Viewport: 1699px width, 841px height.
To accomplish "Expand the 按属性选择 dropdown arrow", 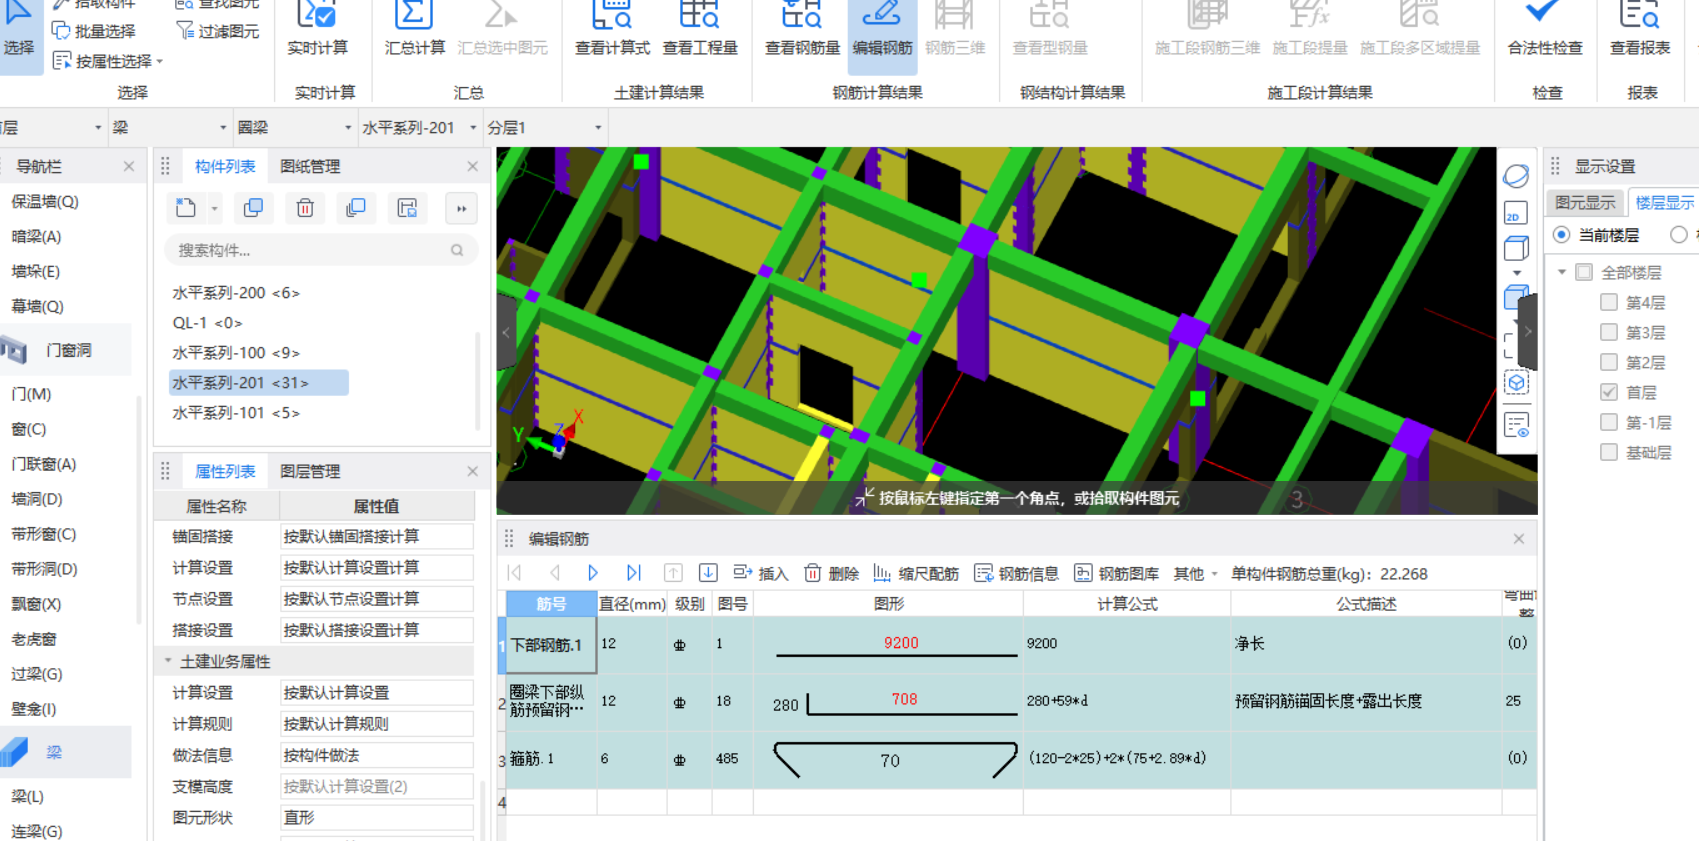I will [160, 62].
